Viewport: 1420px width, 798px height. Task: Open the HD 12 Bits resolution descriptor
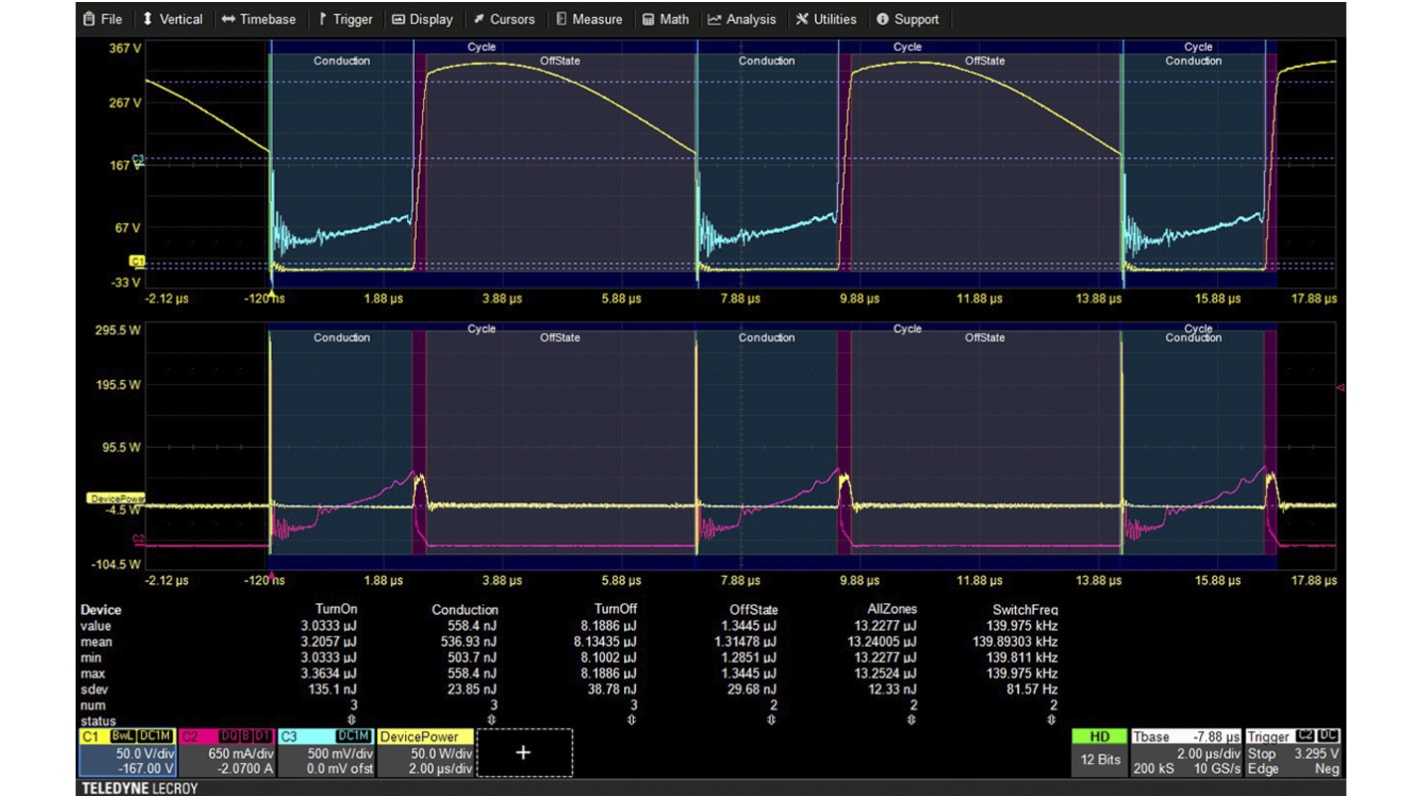(x=1101, y=751)
